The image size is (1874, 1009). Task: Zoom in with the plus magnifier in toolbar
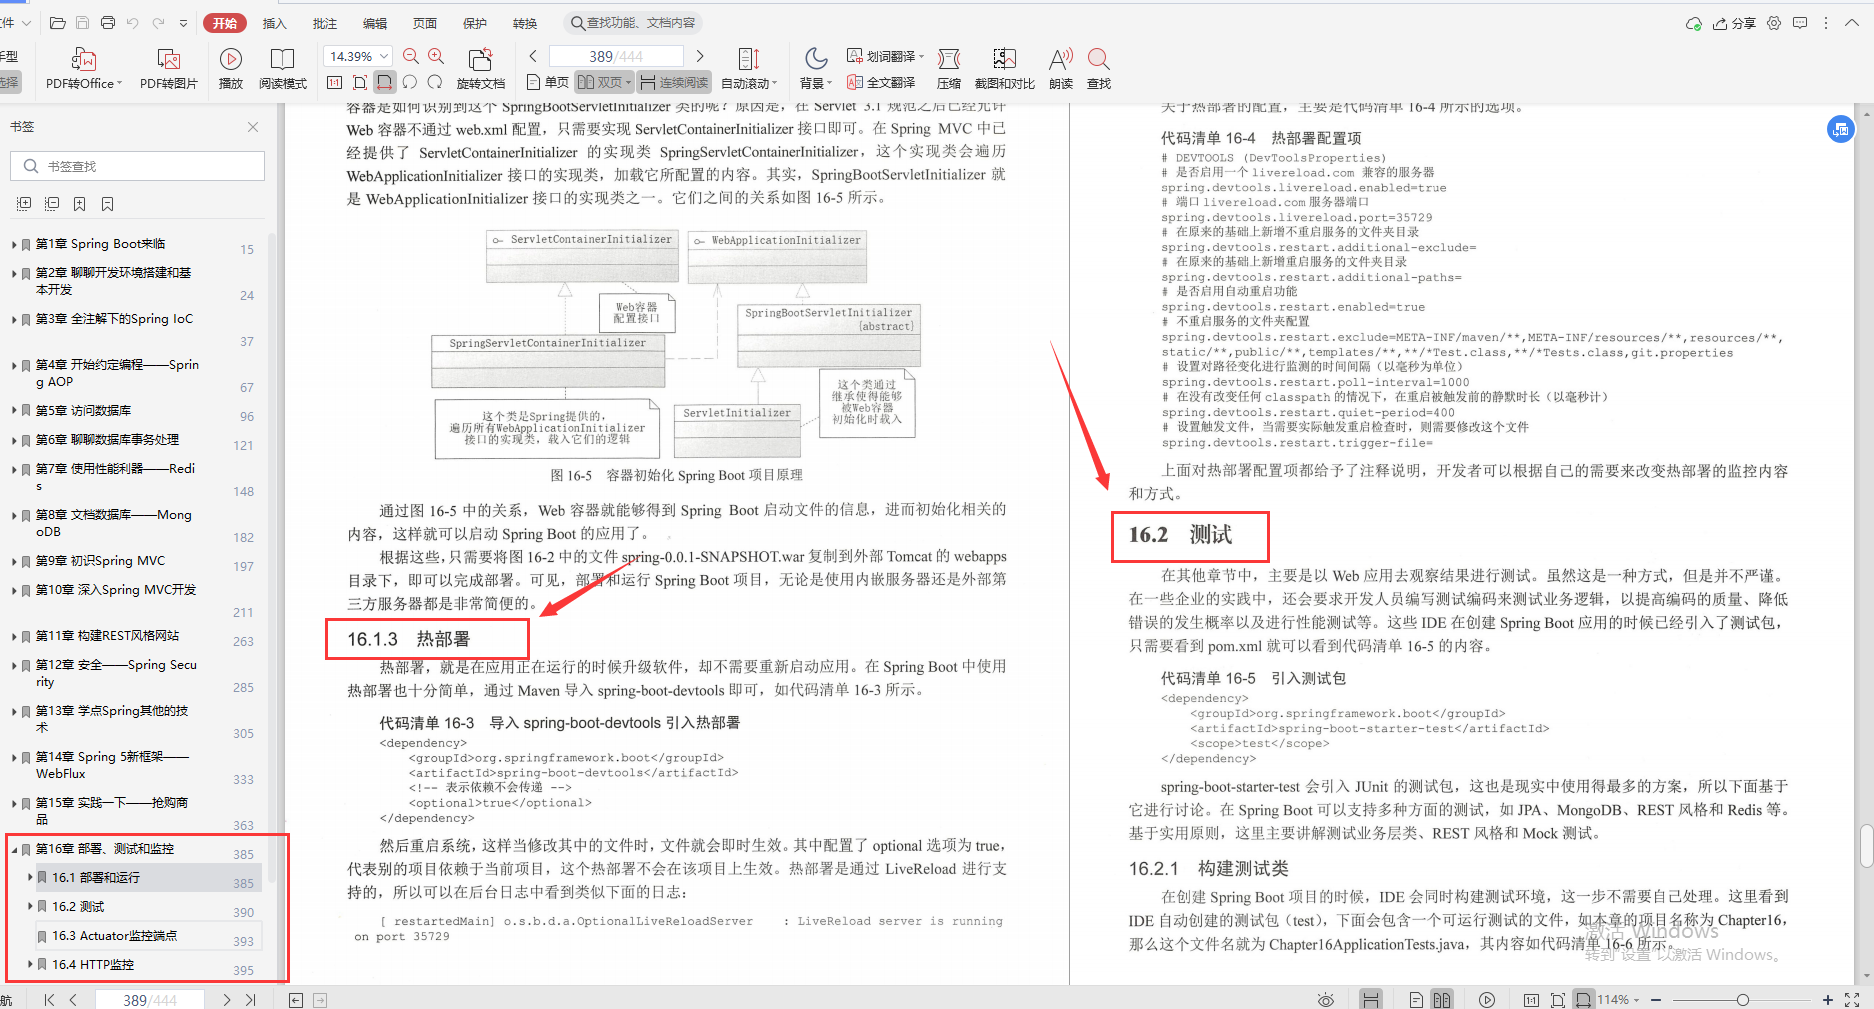pos(436,57)
